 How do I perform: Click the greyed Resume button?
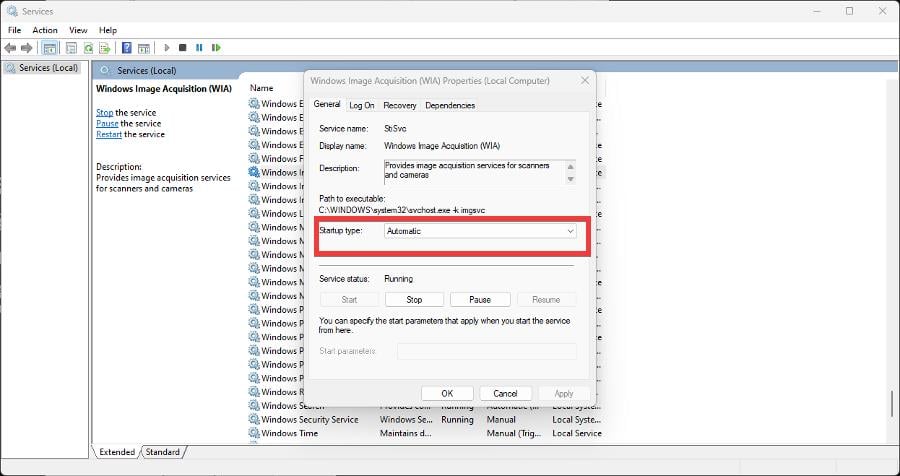pos(546,300)
